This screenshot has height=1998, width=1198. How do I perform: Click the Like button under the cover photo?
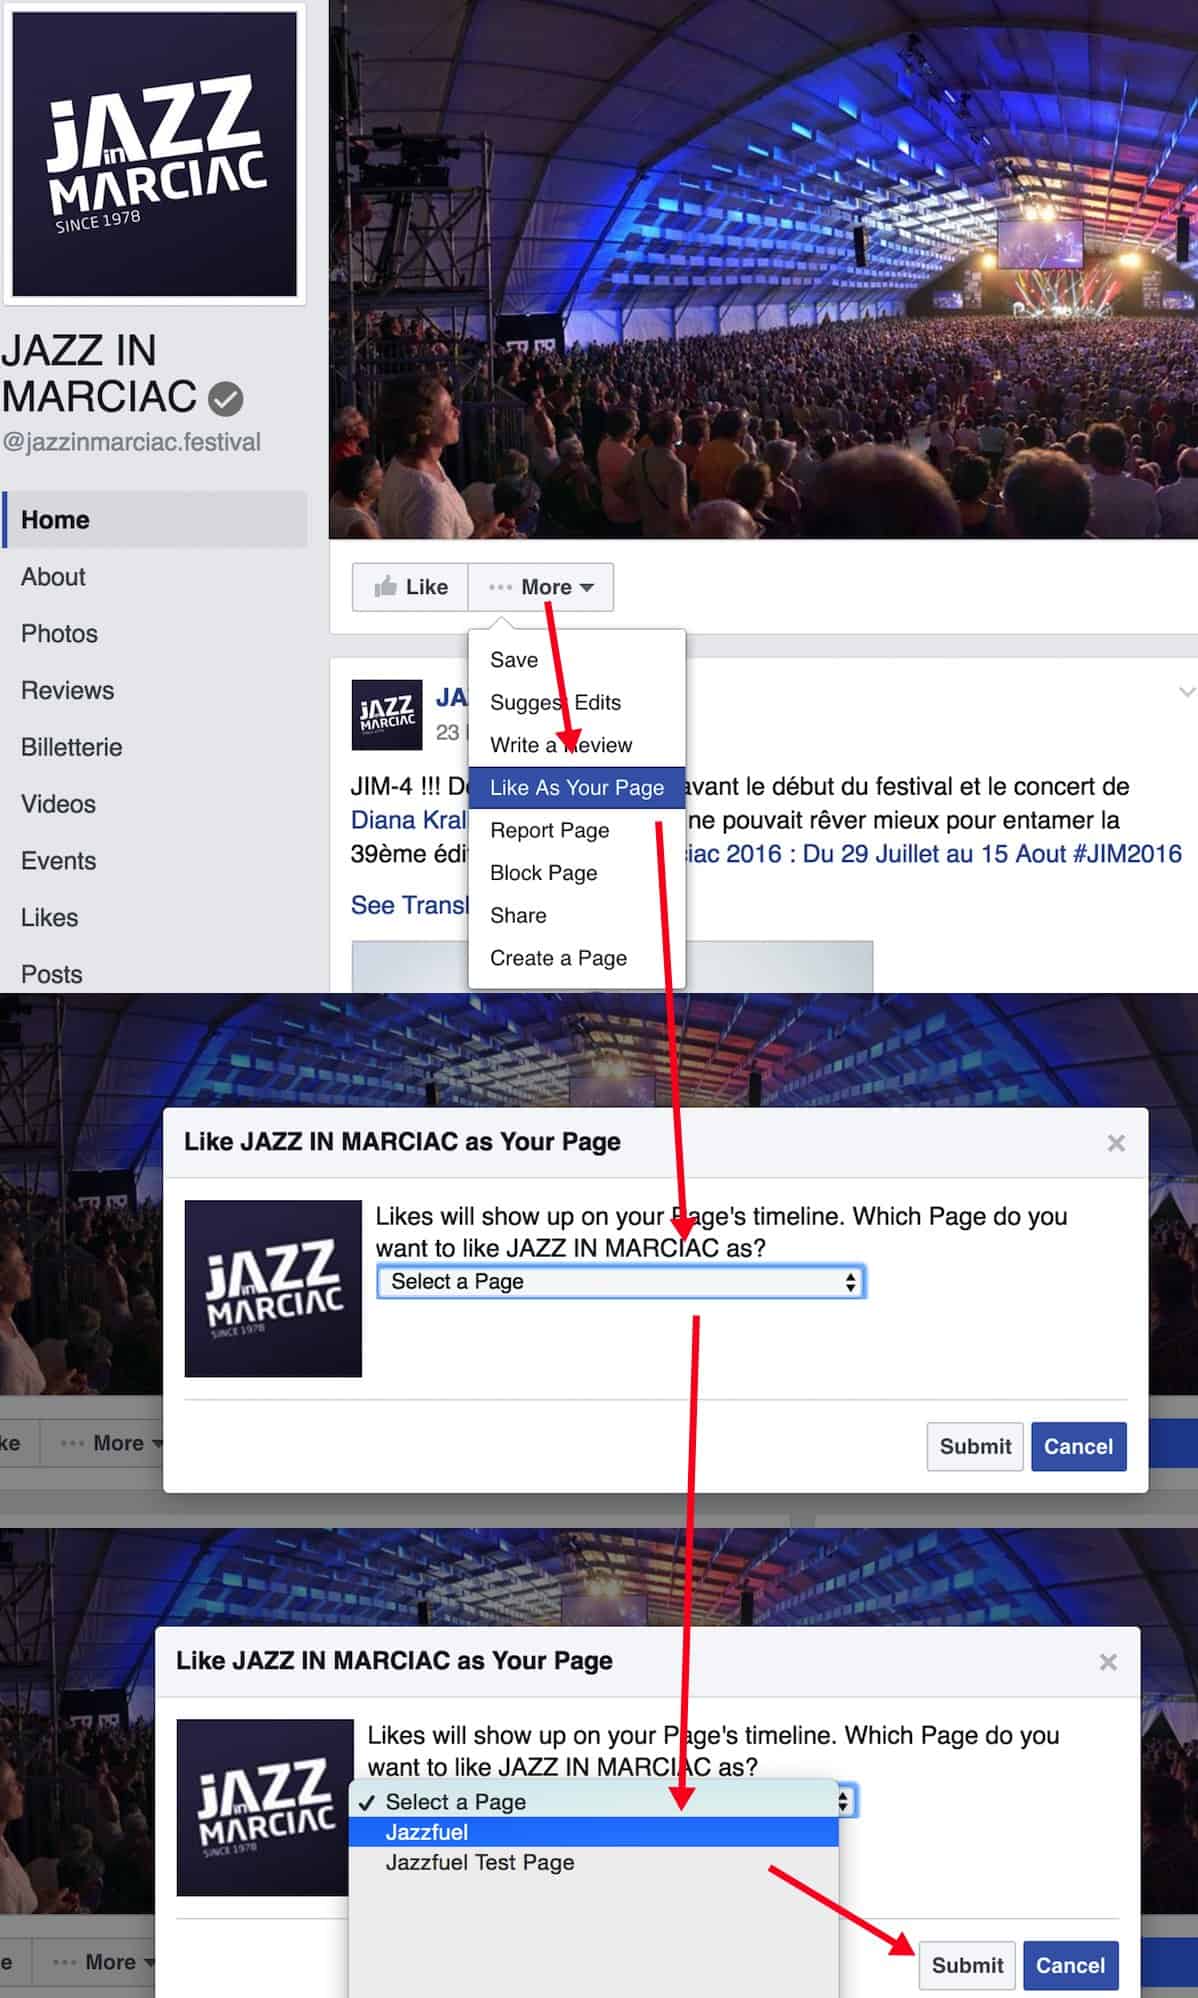pyautogui.click(x=410, y=587)
